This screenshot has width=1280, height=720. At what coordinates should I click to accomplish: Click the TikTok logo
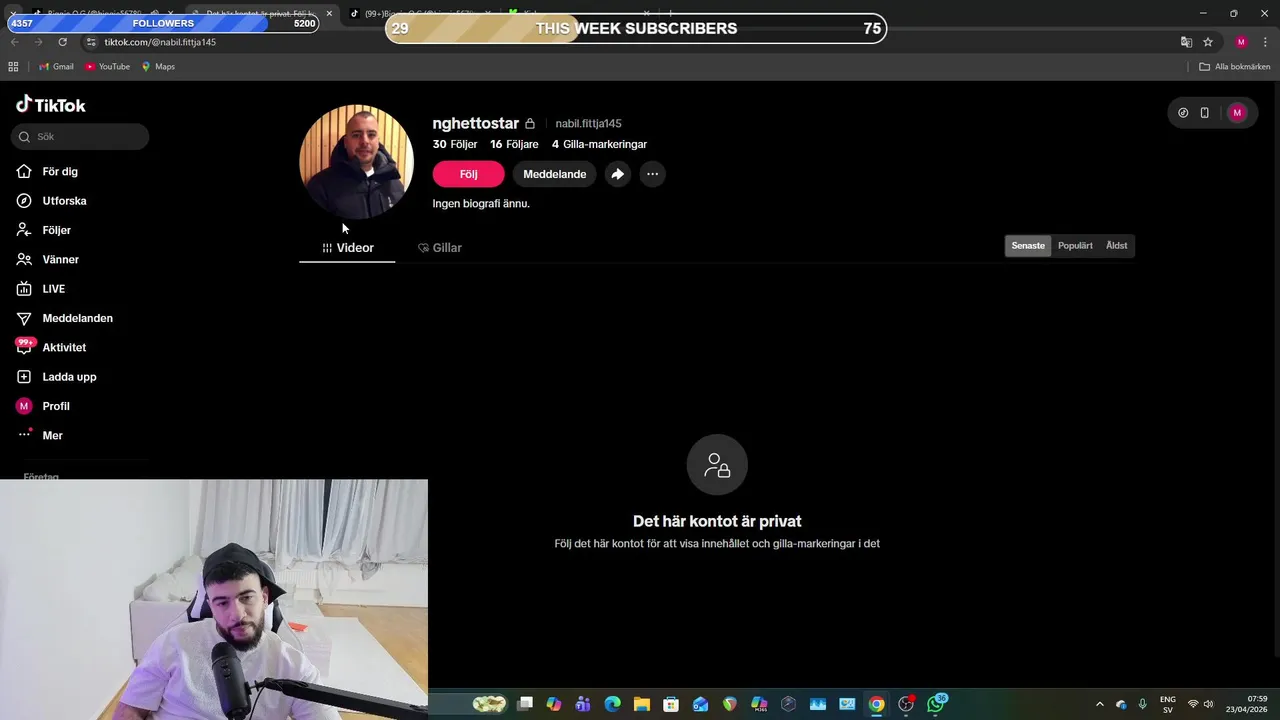pos(51,105)
